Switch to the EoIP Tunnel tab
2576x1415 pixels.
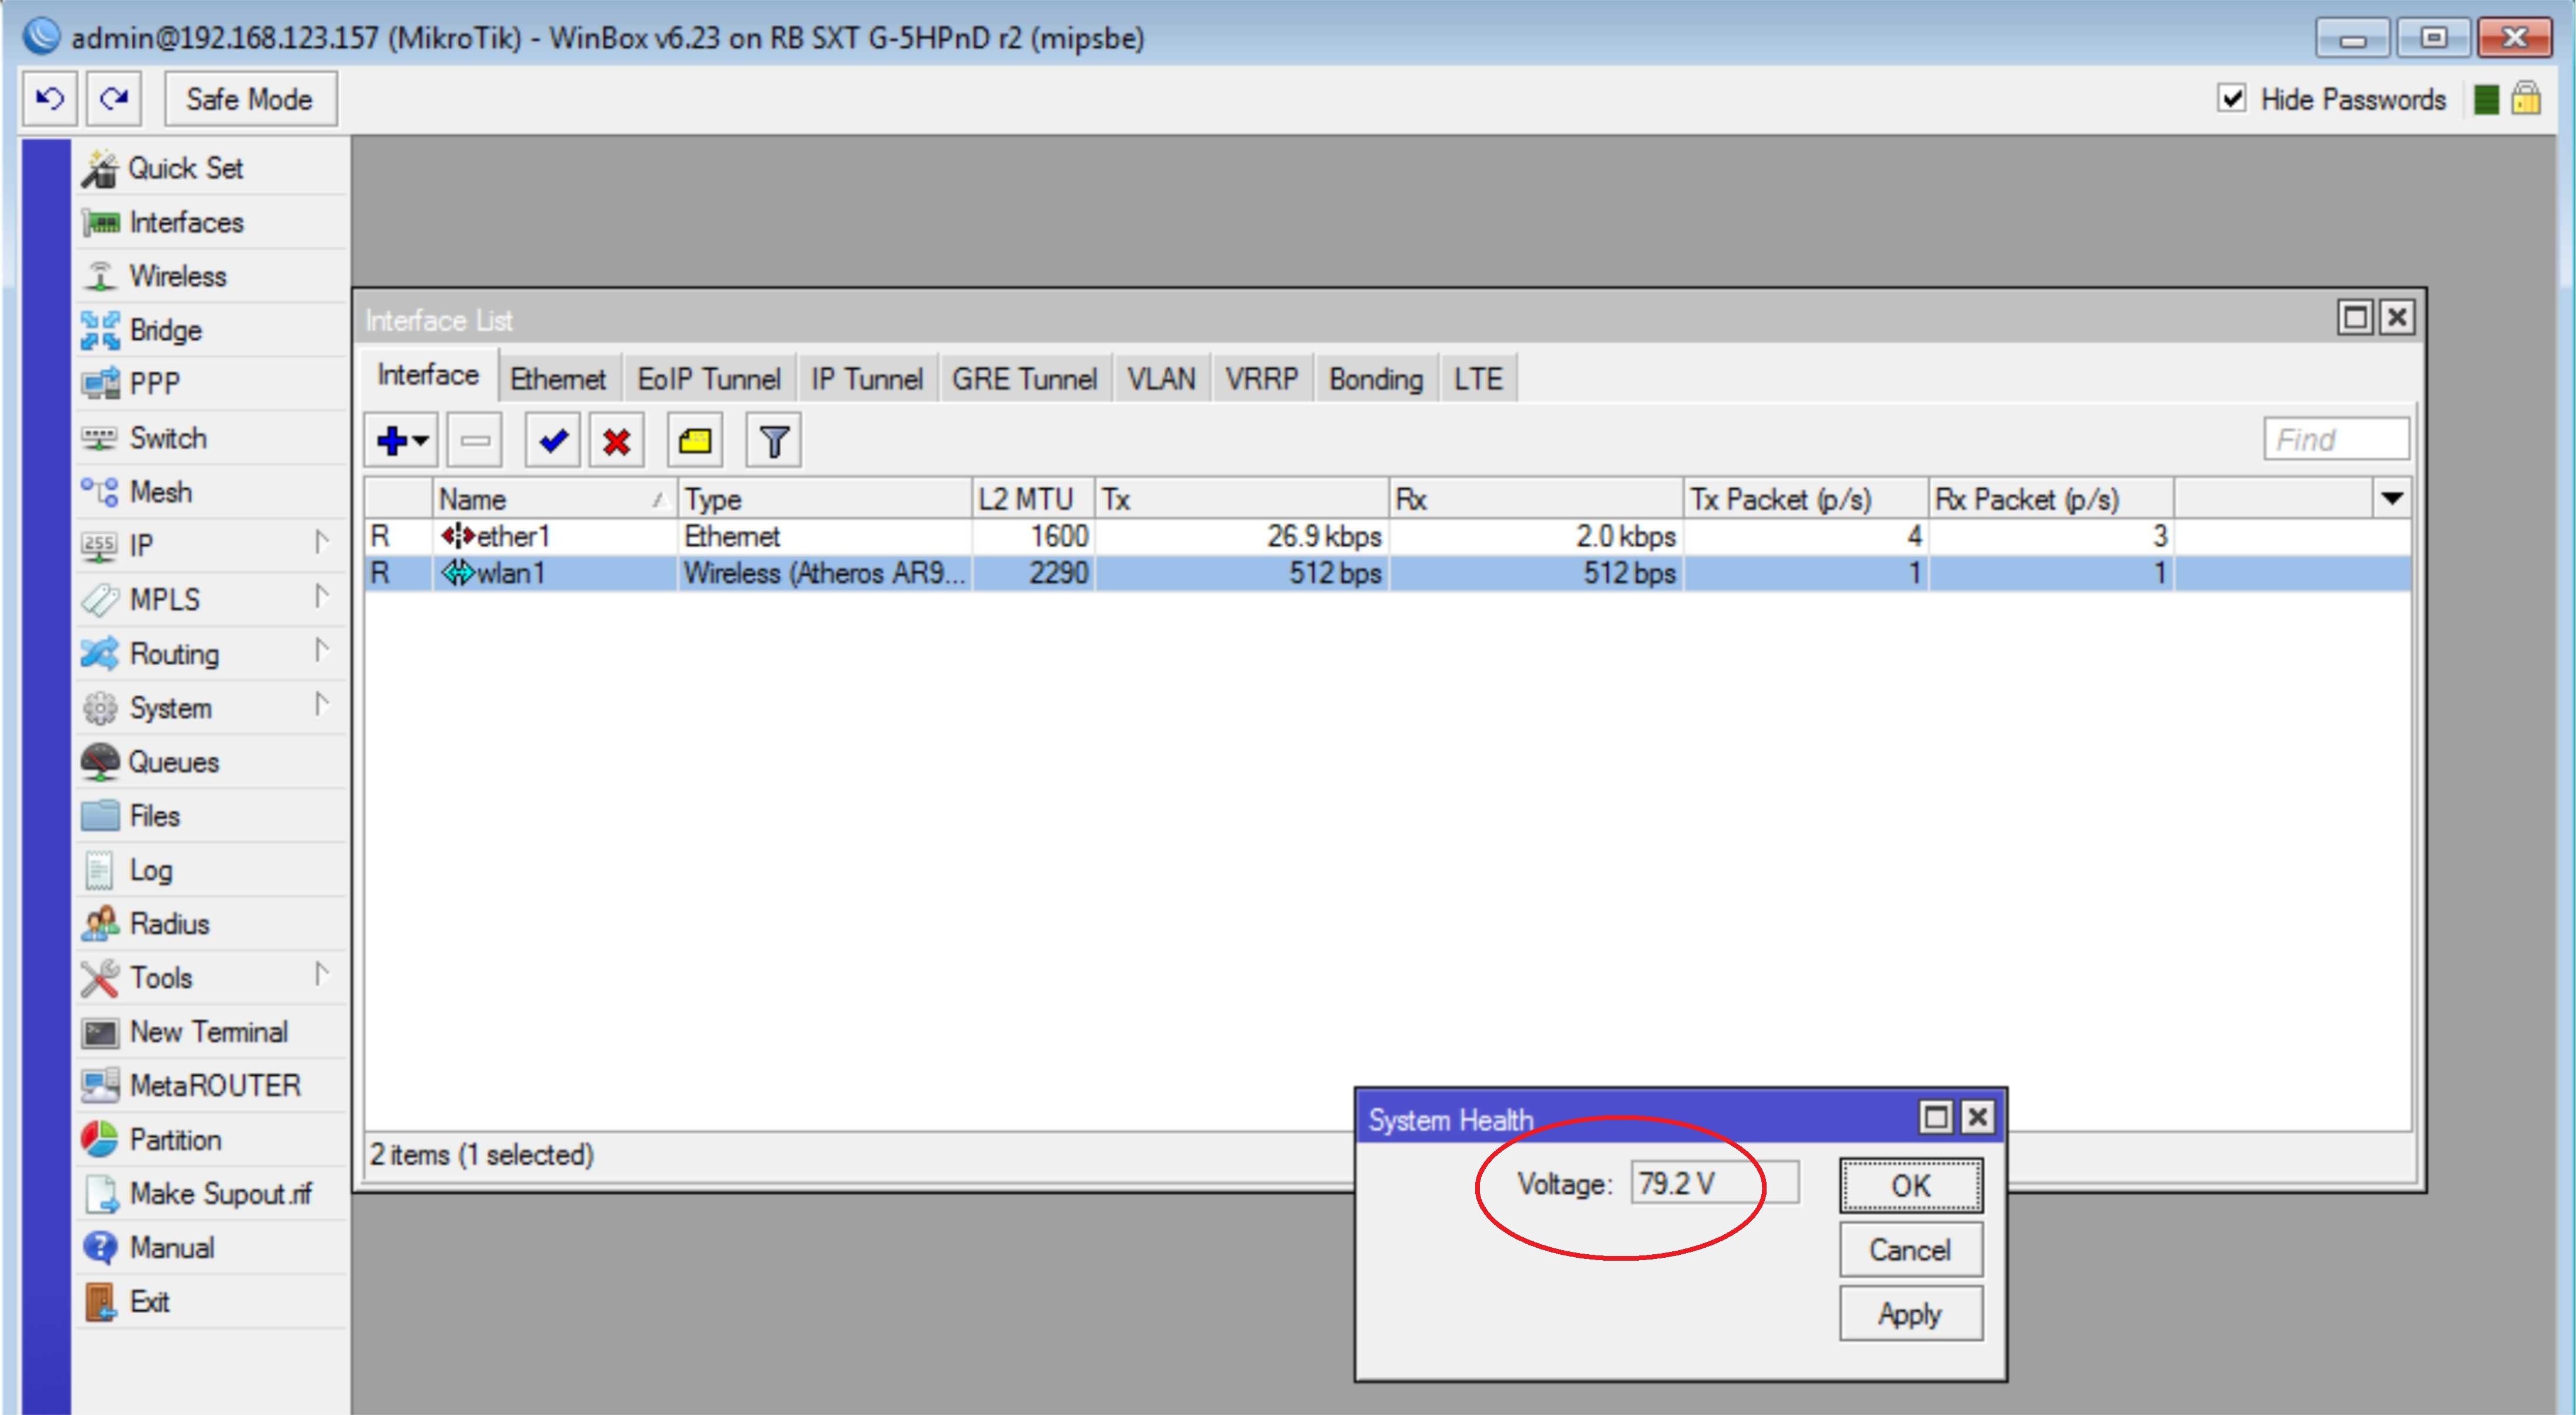[x=709, y=379]
